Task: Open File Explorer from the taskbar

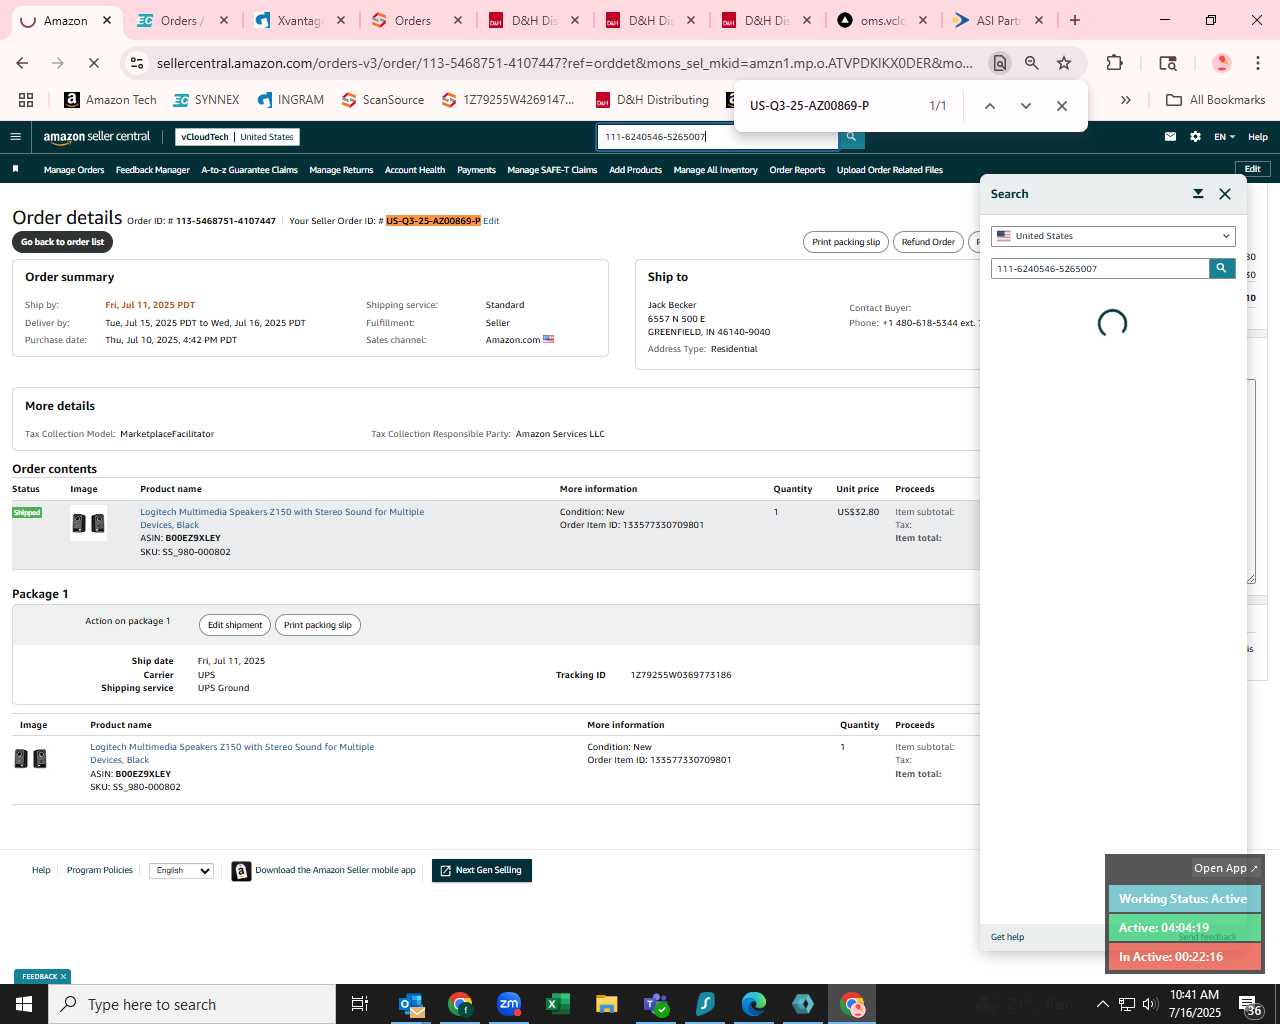Action: point(606,1004)
